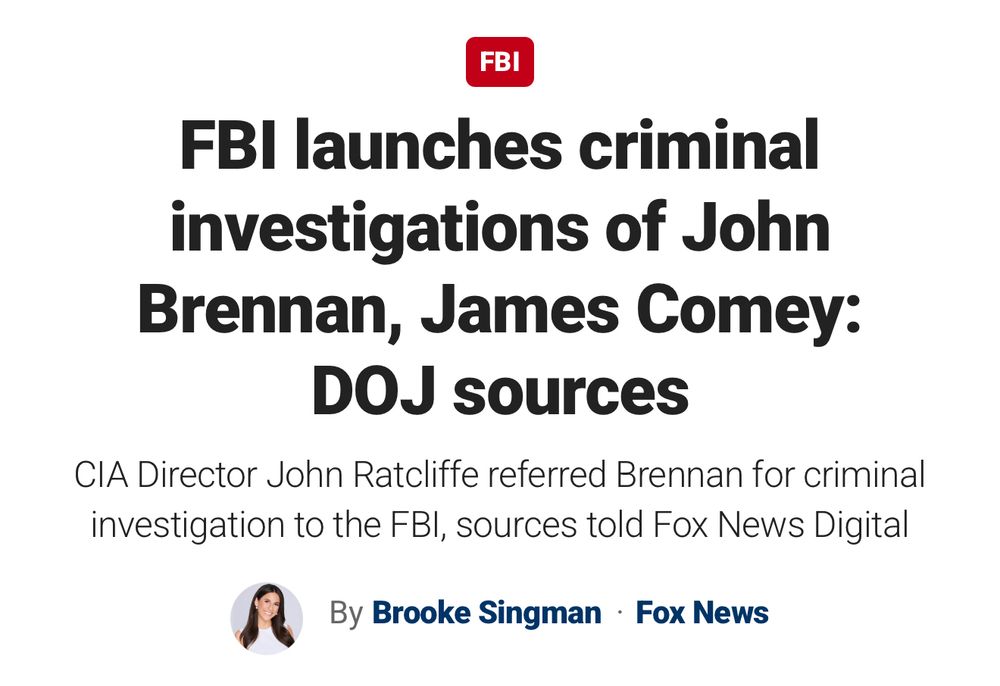Image resolution: width=1000 pixels, height=686 pixels.
Task: Click the red FBI category tag
Action: tap(499, 62)
